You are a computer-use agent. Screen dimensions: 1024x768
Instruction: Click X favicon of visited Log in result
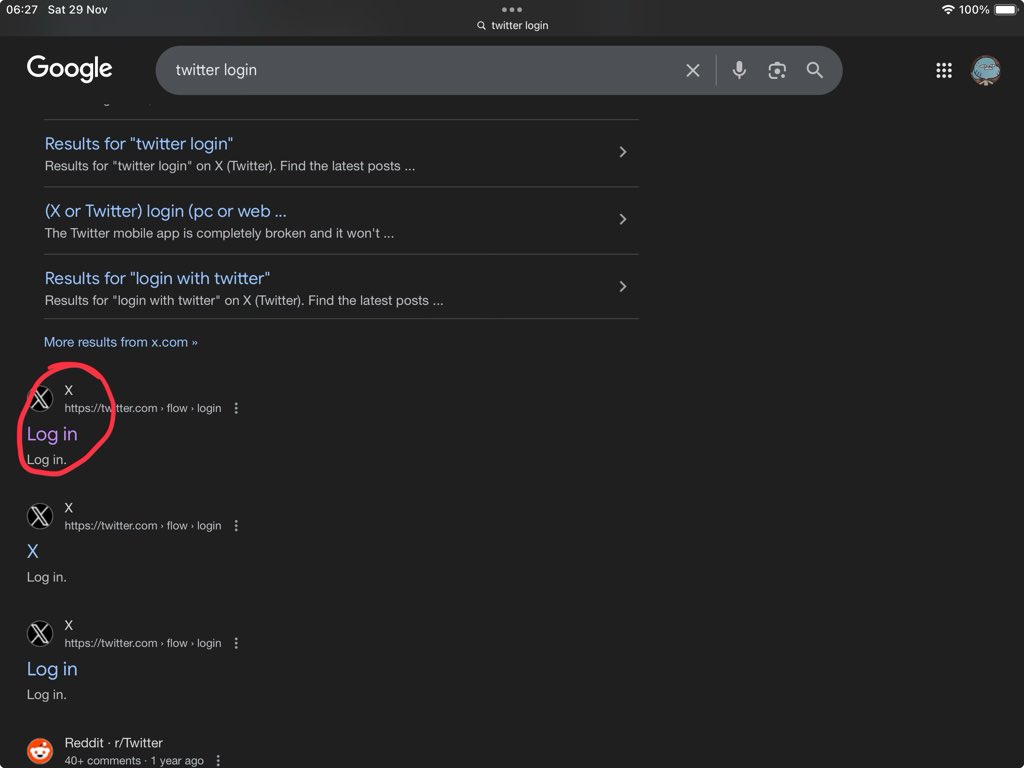[x=40, y=399]
